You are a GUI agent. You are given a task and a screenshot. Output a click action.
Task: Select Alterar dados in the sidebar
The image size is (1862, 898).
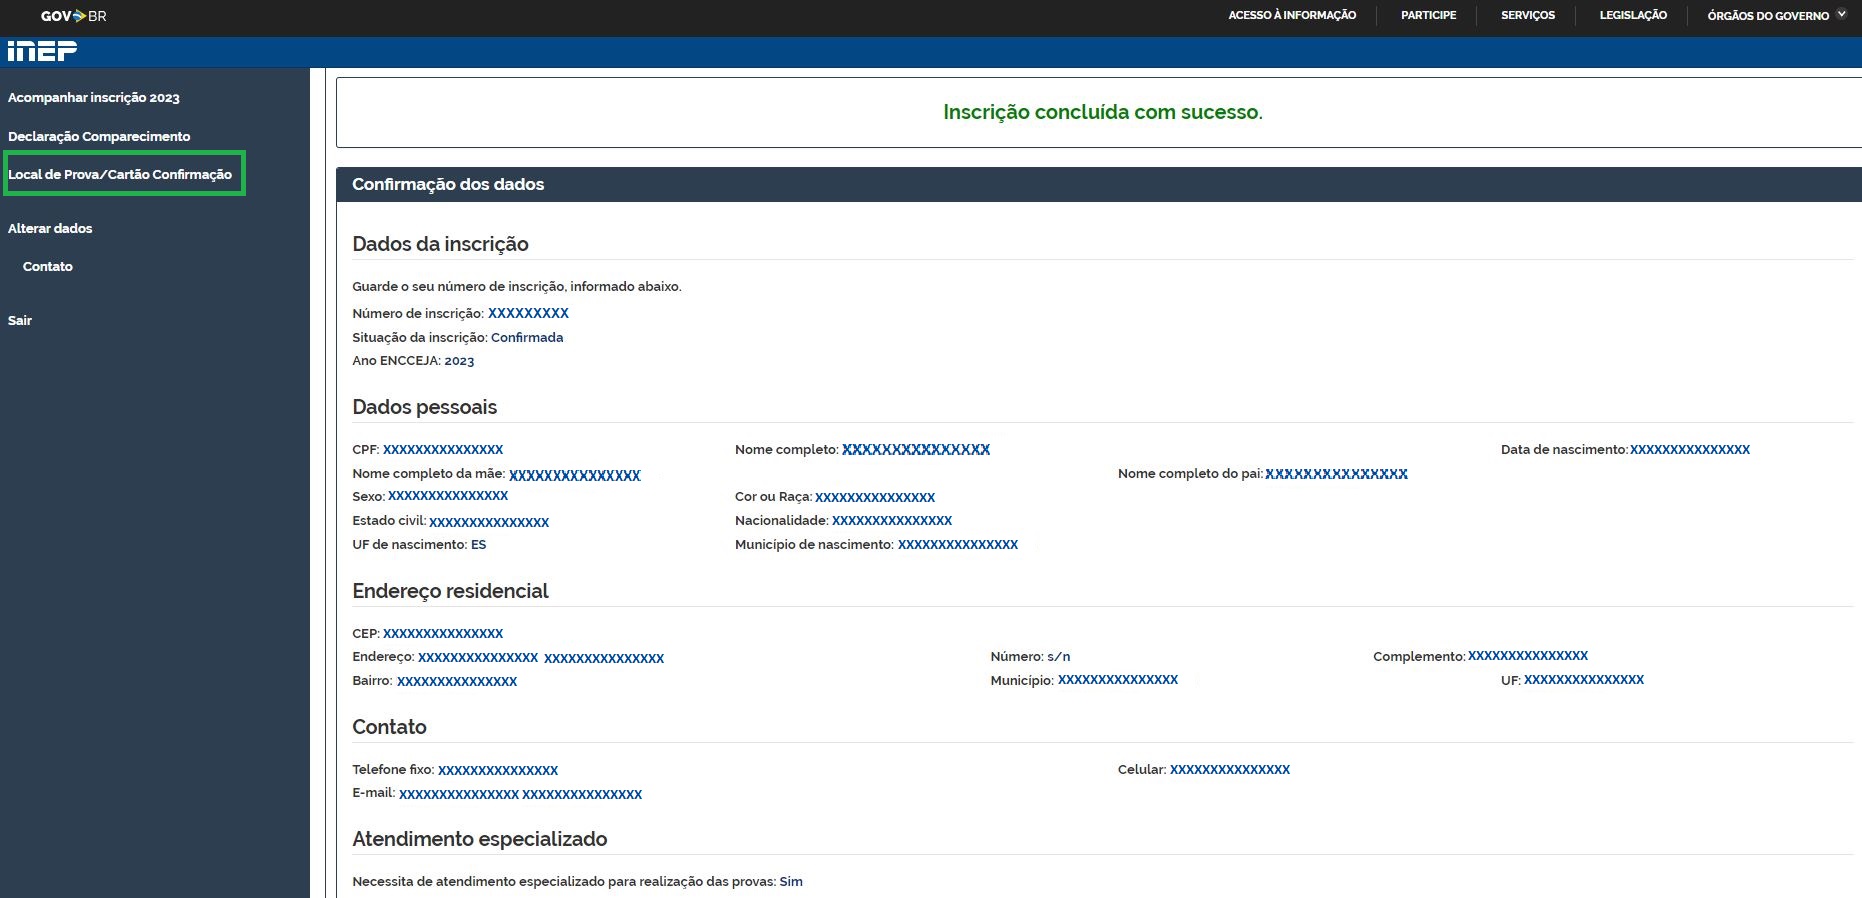(x=50, y=228)
